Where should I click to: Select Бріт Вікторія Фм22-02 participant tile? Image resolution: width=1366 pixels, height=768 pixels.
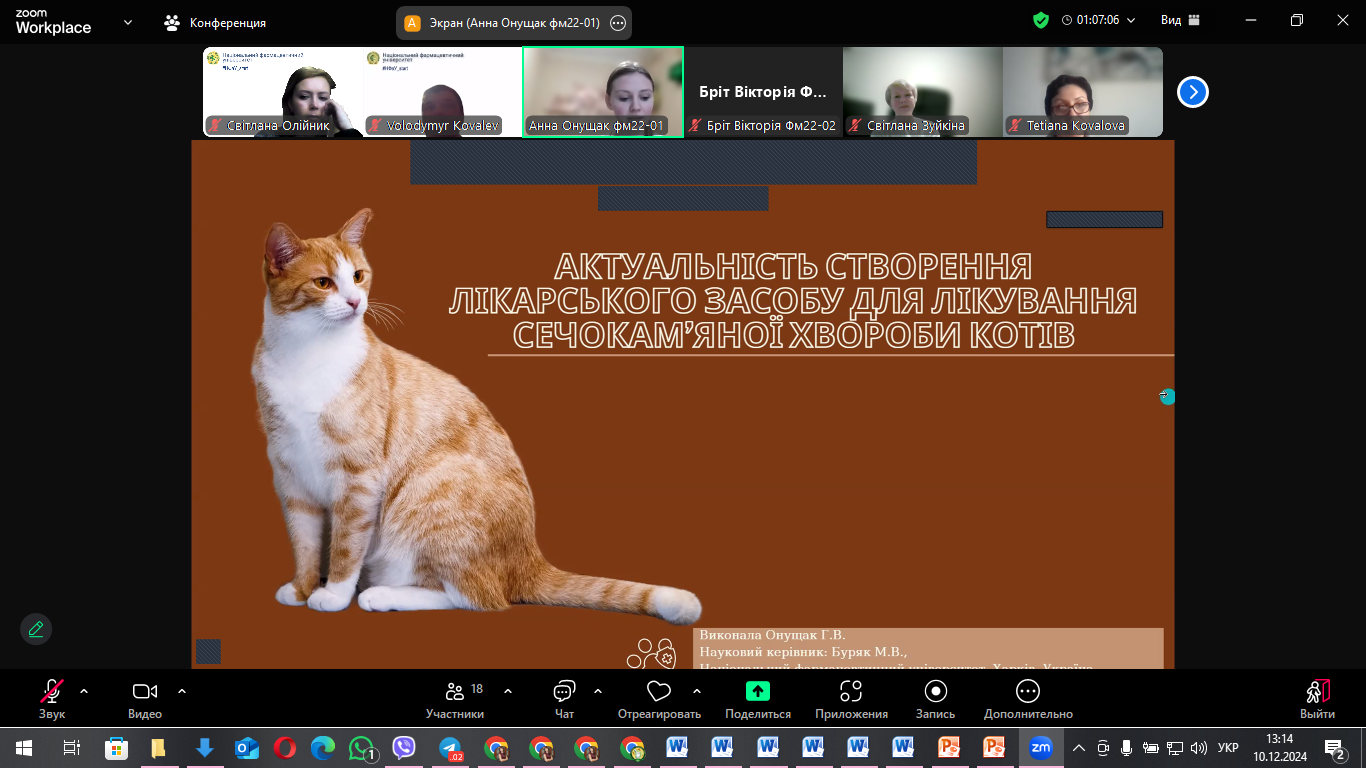(x=763, y=91)
